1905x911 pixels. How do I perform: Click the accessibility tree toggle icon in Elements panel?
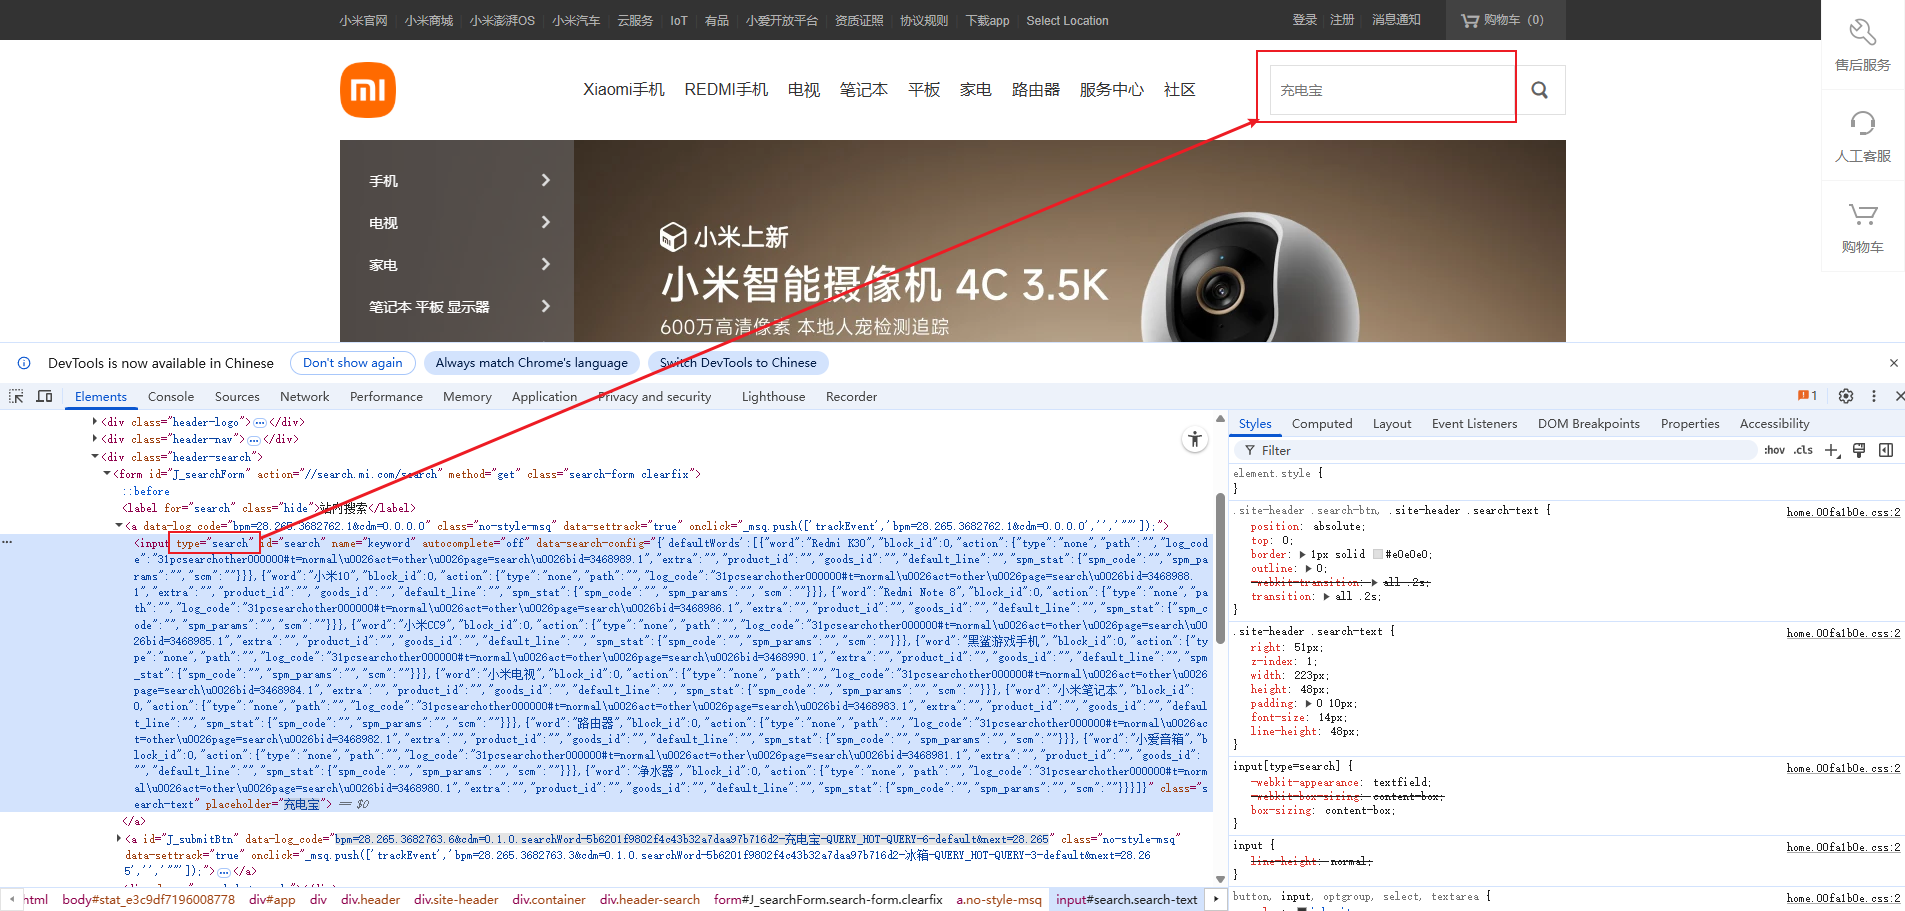1195,439
